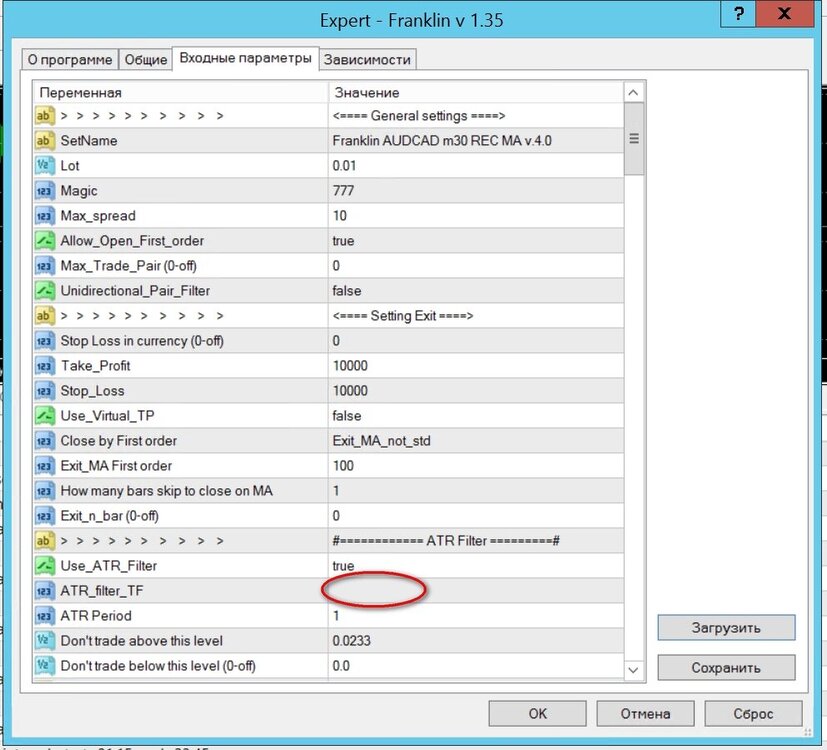Image resolution: width=827 pixels, height=750 pixels.
Task: Click the Сброс reset button
Action: (753, 714)
